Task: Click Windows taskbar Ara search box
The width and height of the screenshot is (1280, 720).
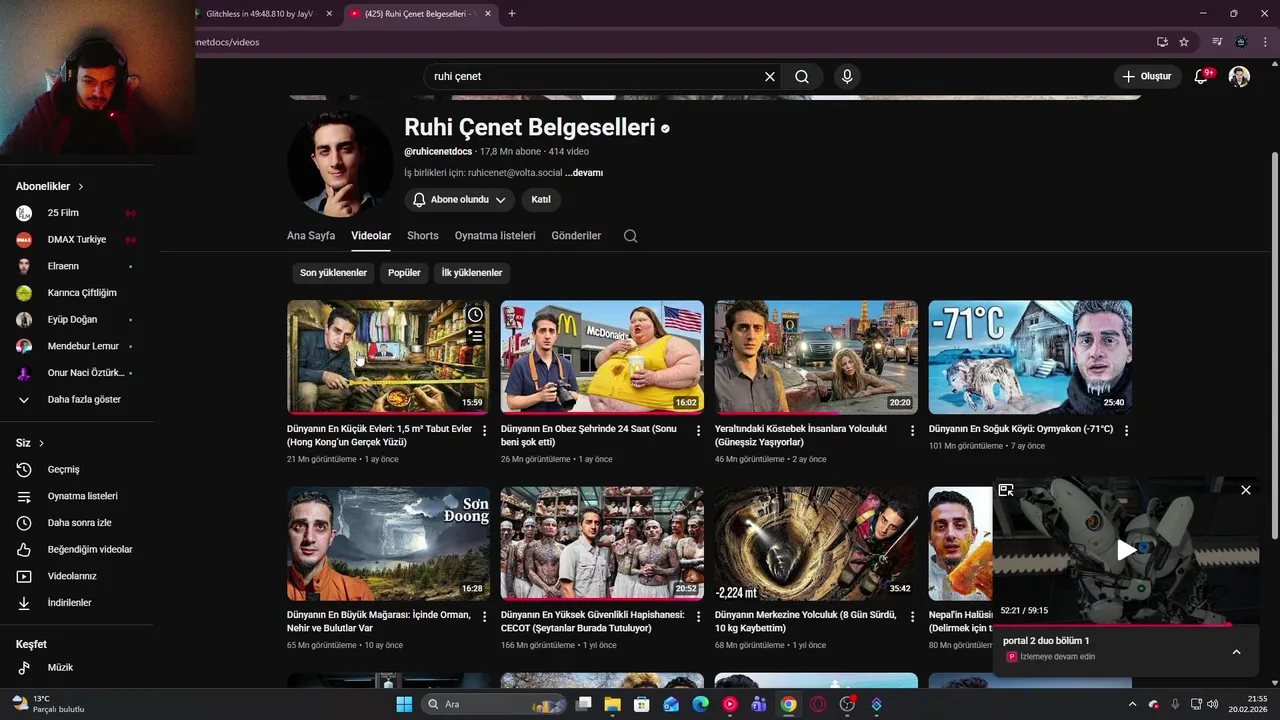Action: pyautogui.click(x=492, y=704)
